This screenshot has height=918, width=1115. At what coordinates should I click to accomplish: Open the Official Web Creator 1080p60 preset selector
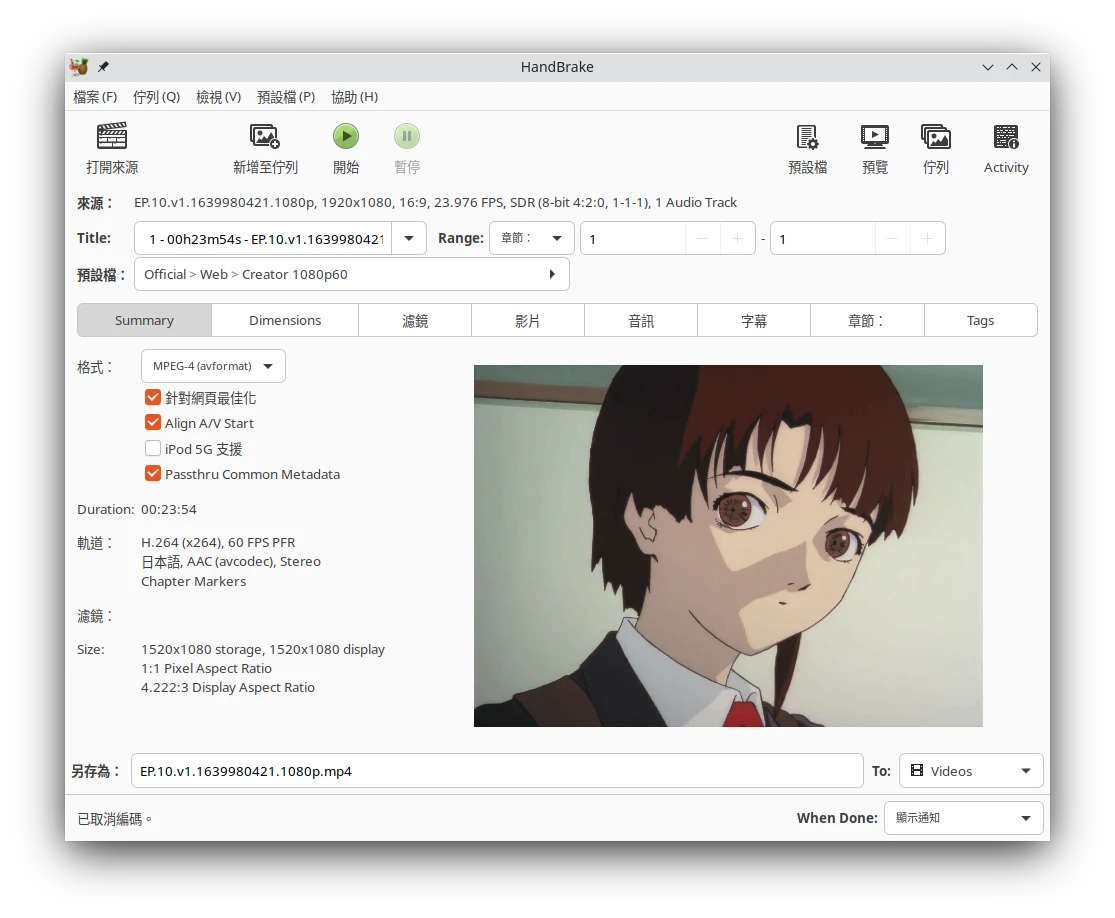[x=351, y=274]
